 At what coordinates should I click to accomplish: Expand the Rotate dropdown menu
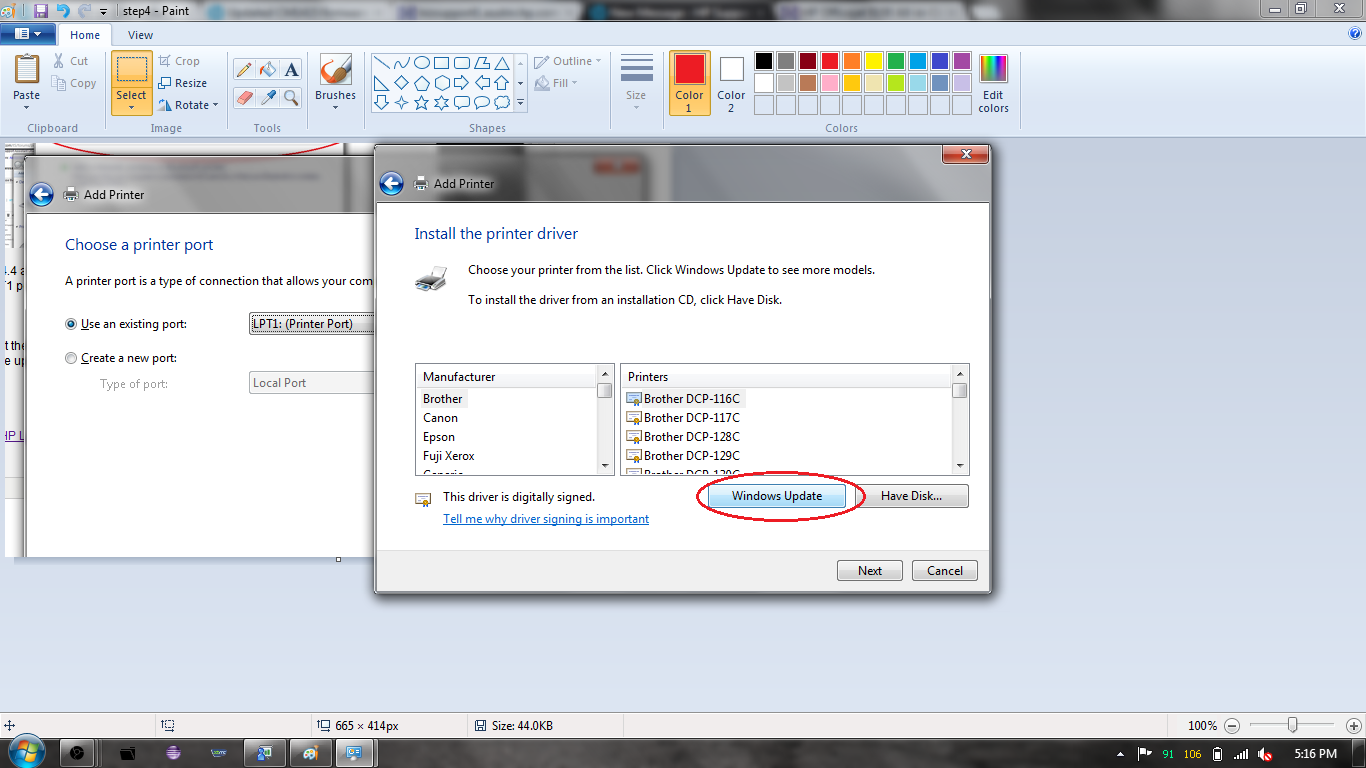click(215, 105)
